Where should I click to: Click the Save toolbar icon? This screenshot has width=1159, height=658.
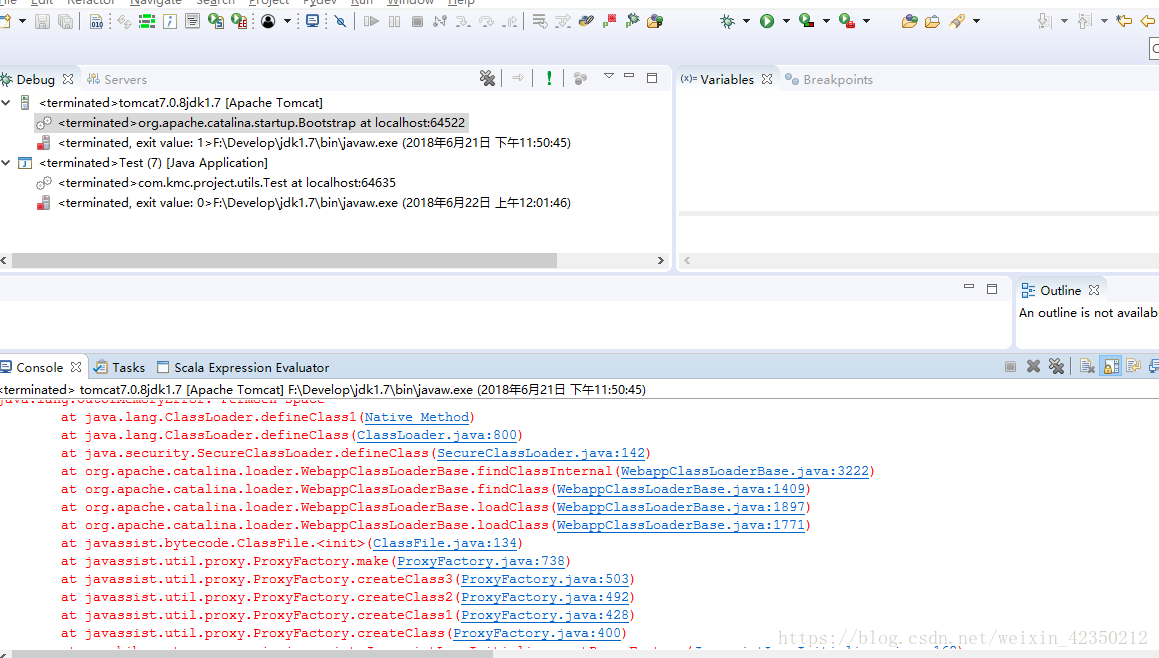coord(42,21)
